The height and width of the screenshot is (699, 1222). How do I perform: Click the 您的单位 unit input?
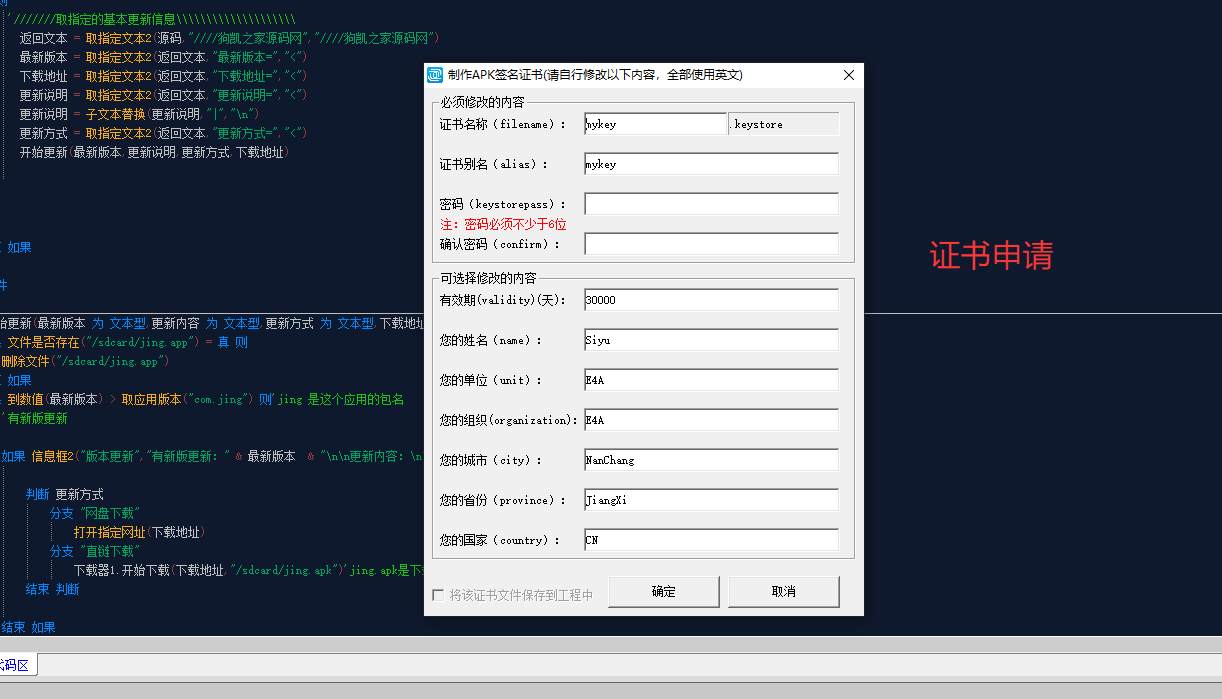pos(711,380)
